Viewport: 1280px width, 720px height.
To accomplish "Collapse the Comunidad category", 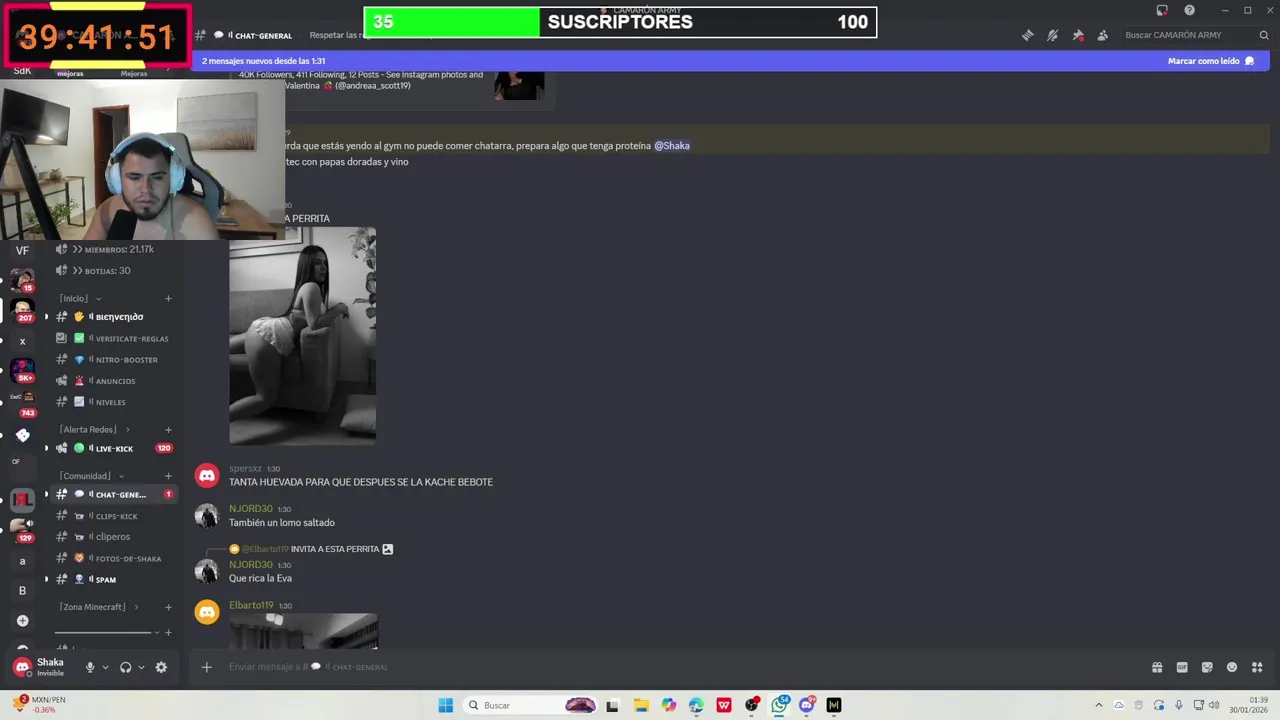I will point(92,476).
